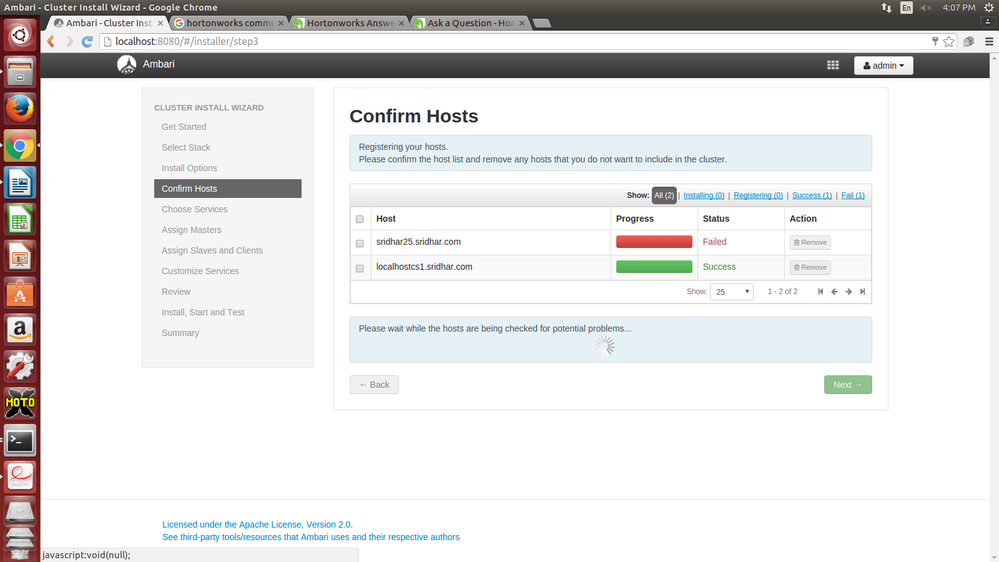Click the En keyboard language indicator
The width and height of the screenshot is (999, 562).
pos(906,8)
